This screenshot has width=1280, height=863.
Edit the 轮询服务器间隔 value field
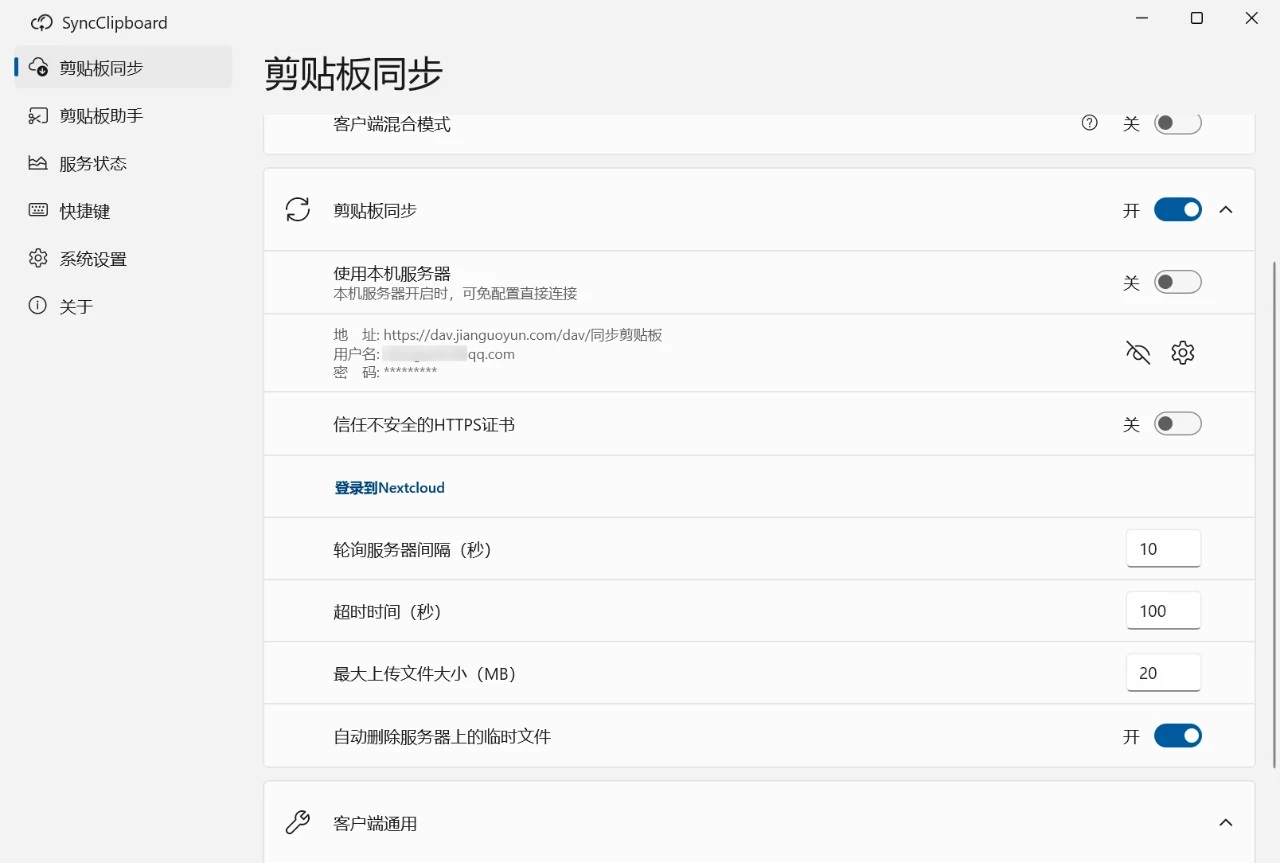pyautogui.click(x=1163, y=549)
